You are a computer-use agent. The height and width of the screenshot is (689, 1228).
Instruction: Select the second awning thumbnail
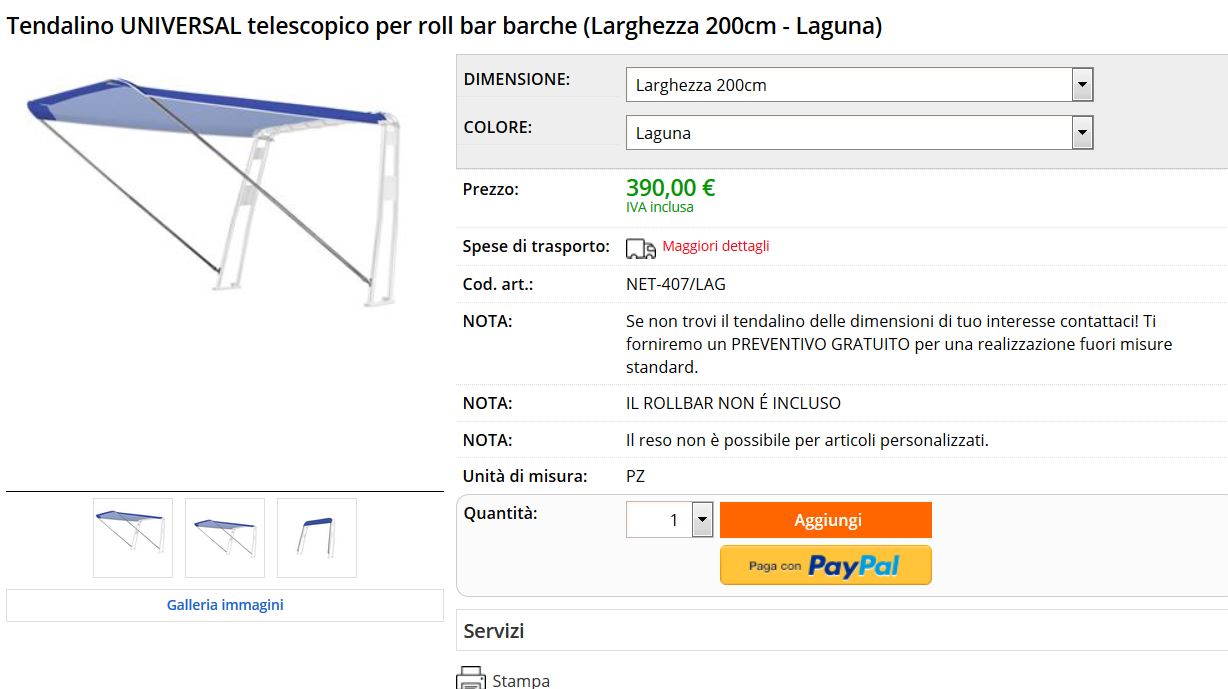tap(225, 538)
